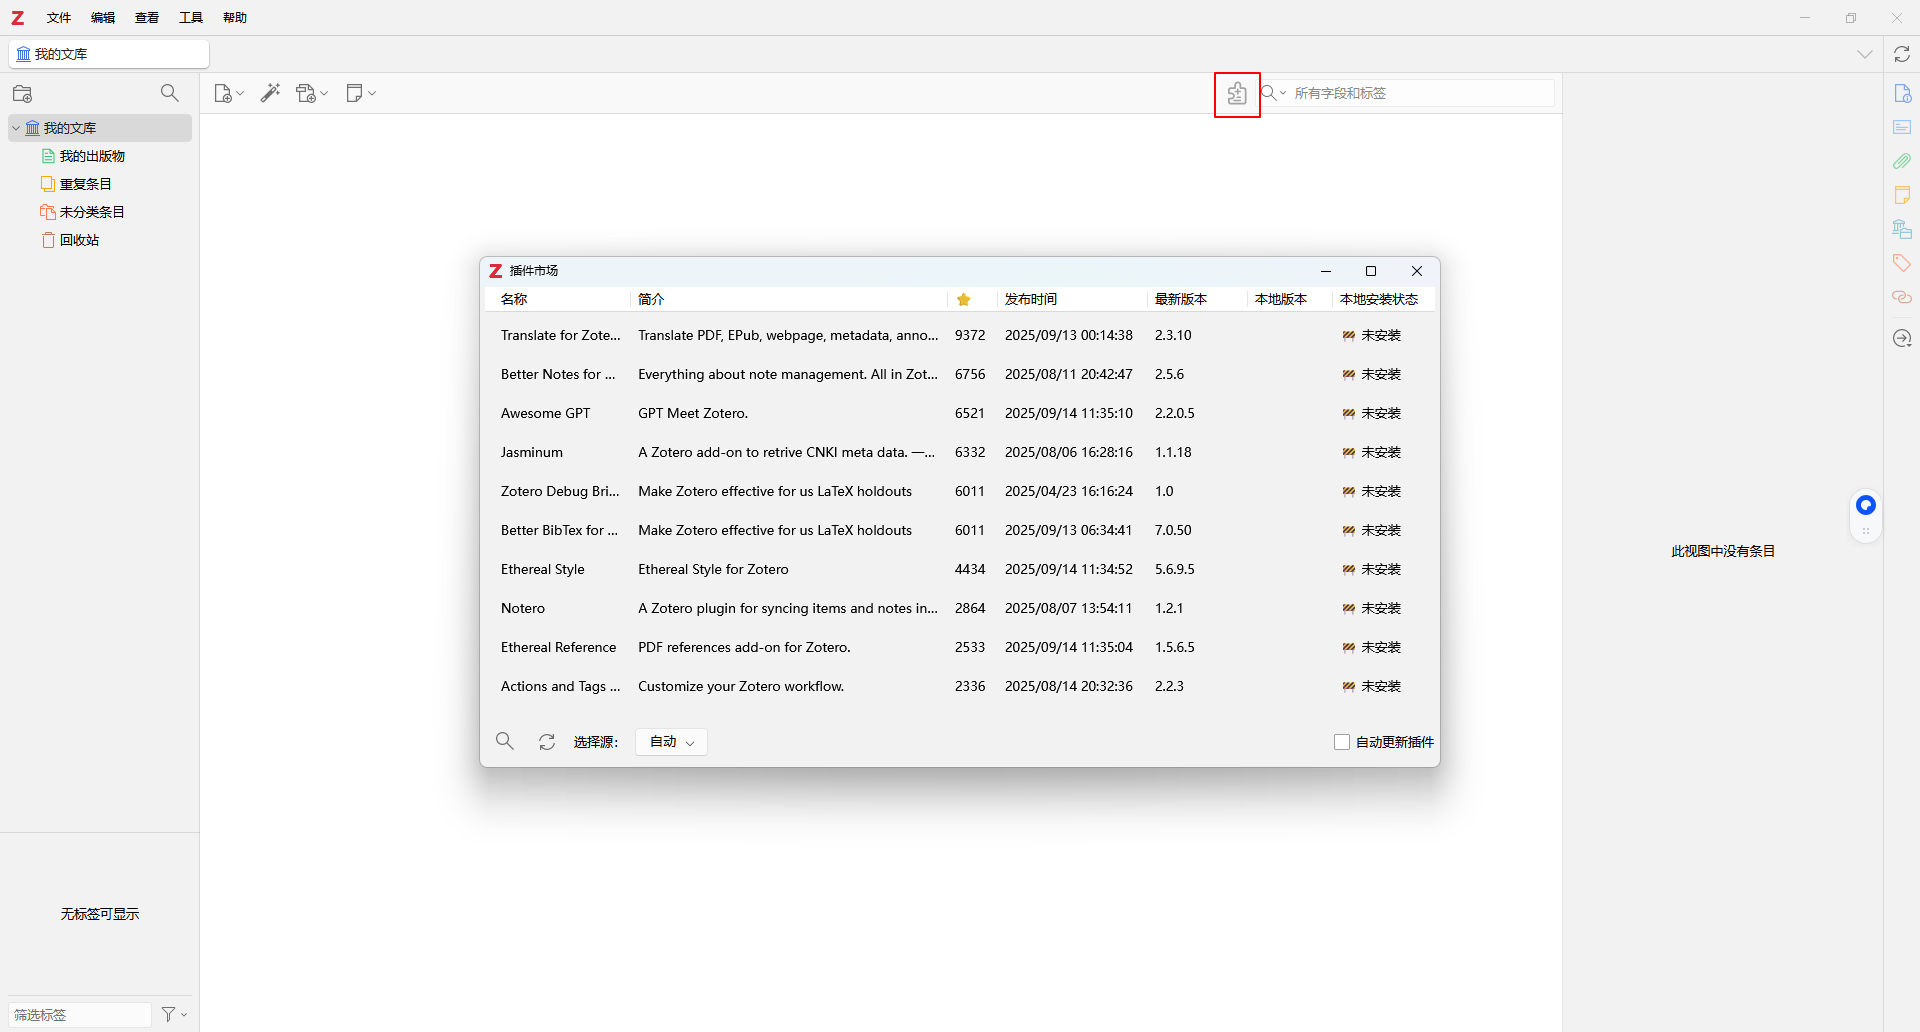
Task: Click the tag filter funnel icon
Action: pyautogui.click(x=168, y=1014)
